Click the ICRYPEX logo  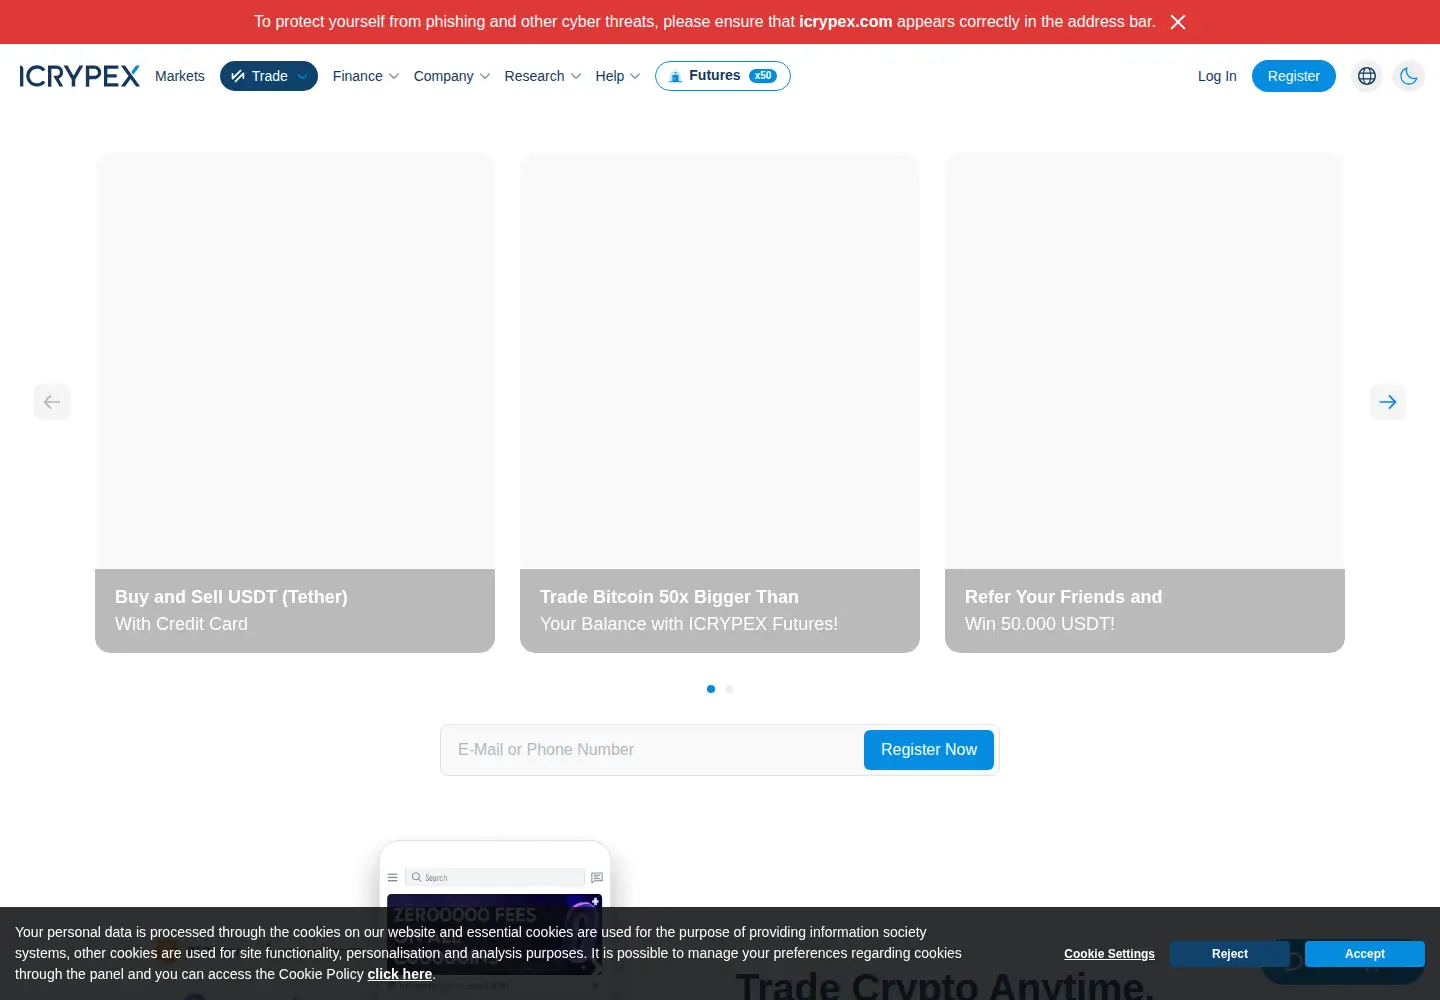tap(80, 76)
